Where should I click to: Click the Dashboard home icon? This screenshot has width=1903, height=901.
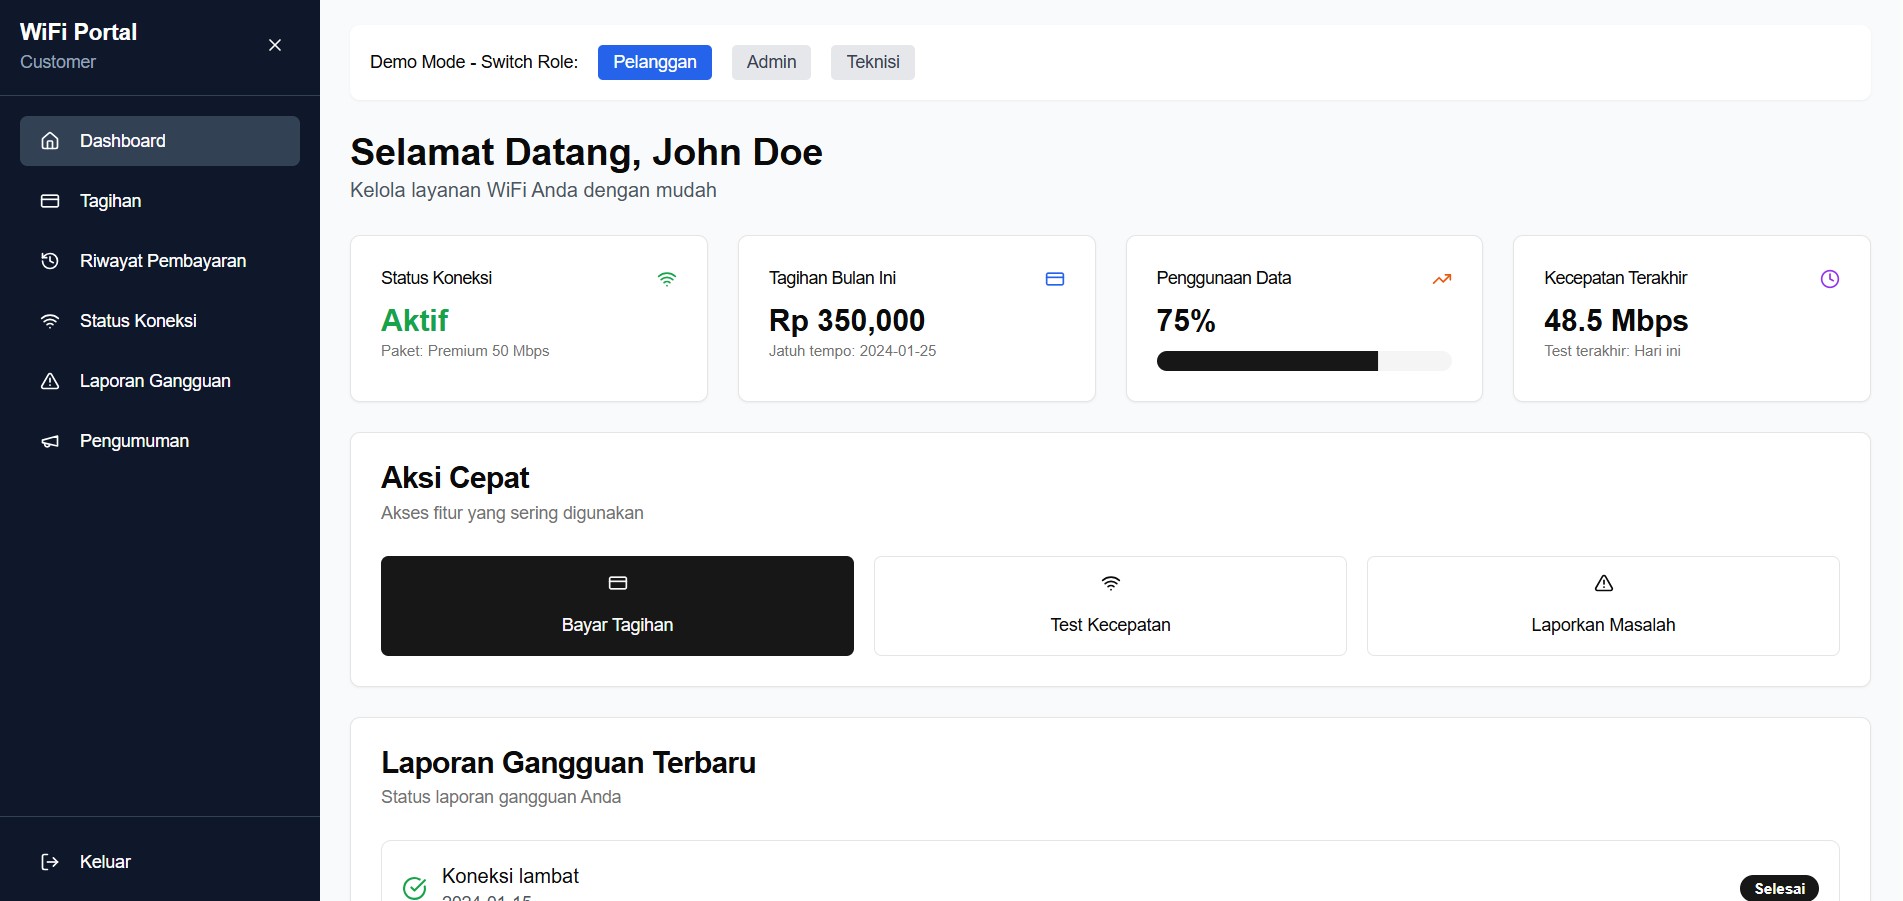click(50, 141)
